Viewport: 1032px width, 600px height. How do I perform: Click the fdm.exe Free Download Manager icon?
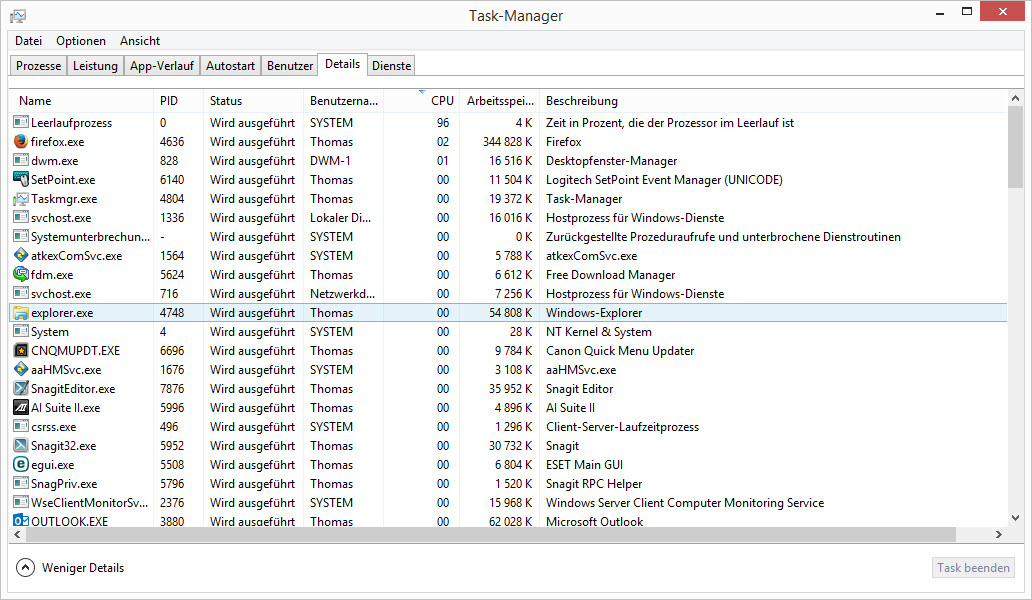point(20,274)
